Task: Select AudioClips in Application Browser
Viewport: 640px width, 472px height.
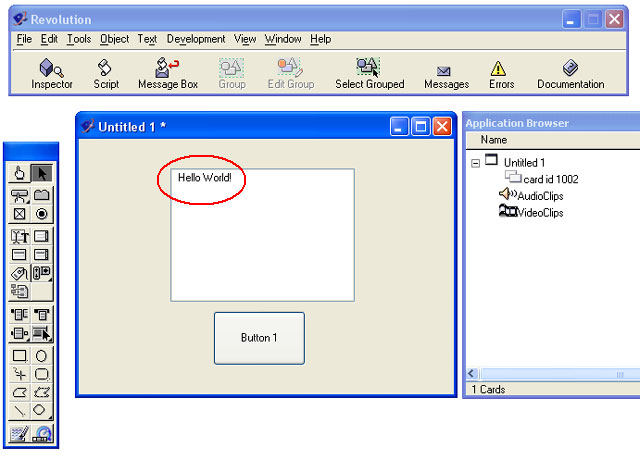Action: (x=540, y=196)
